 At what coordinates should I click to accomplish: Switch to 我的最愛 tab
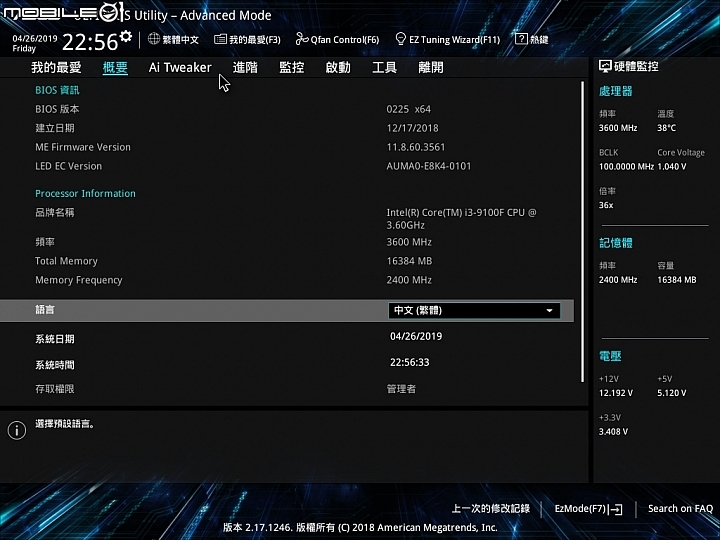click(56, 68)
